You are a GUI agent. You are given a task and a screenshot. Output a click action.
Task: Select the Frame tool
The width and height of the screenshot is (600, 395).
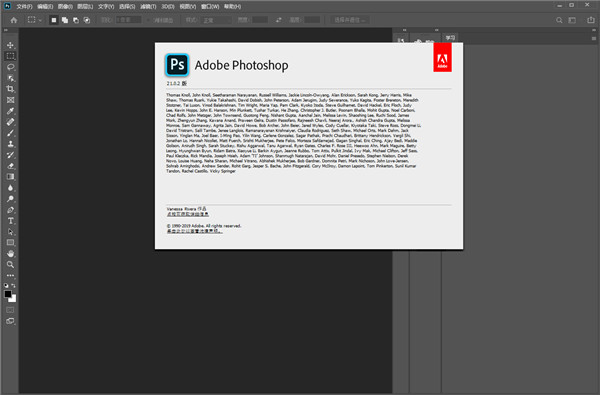click(10, 100)
